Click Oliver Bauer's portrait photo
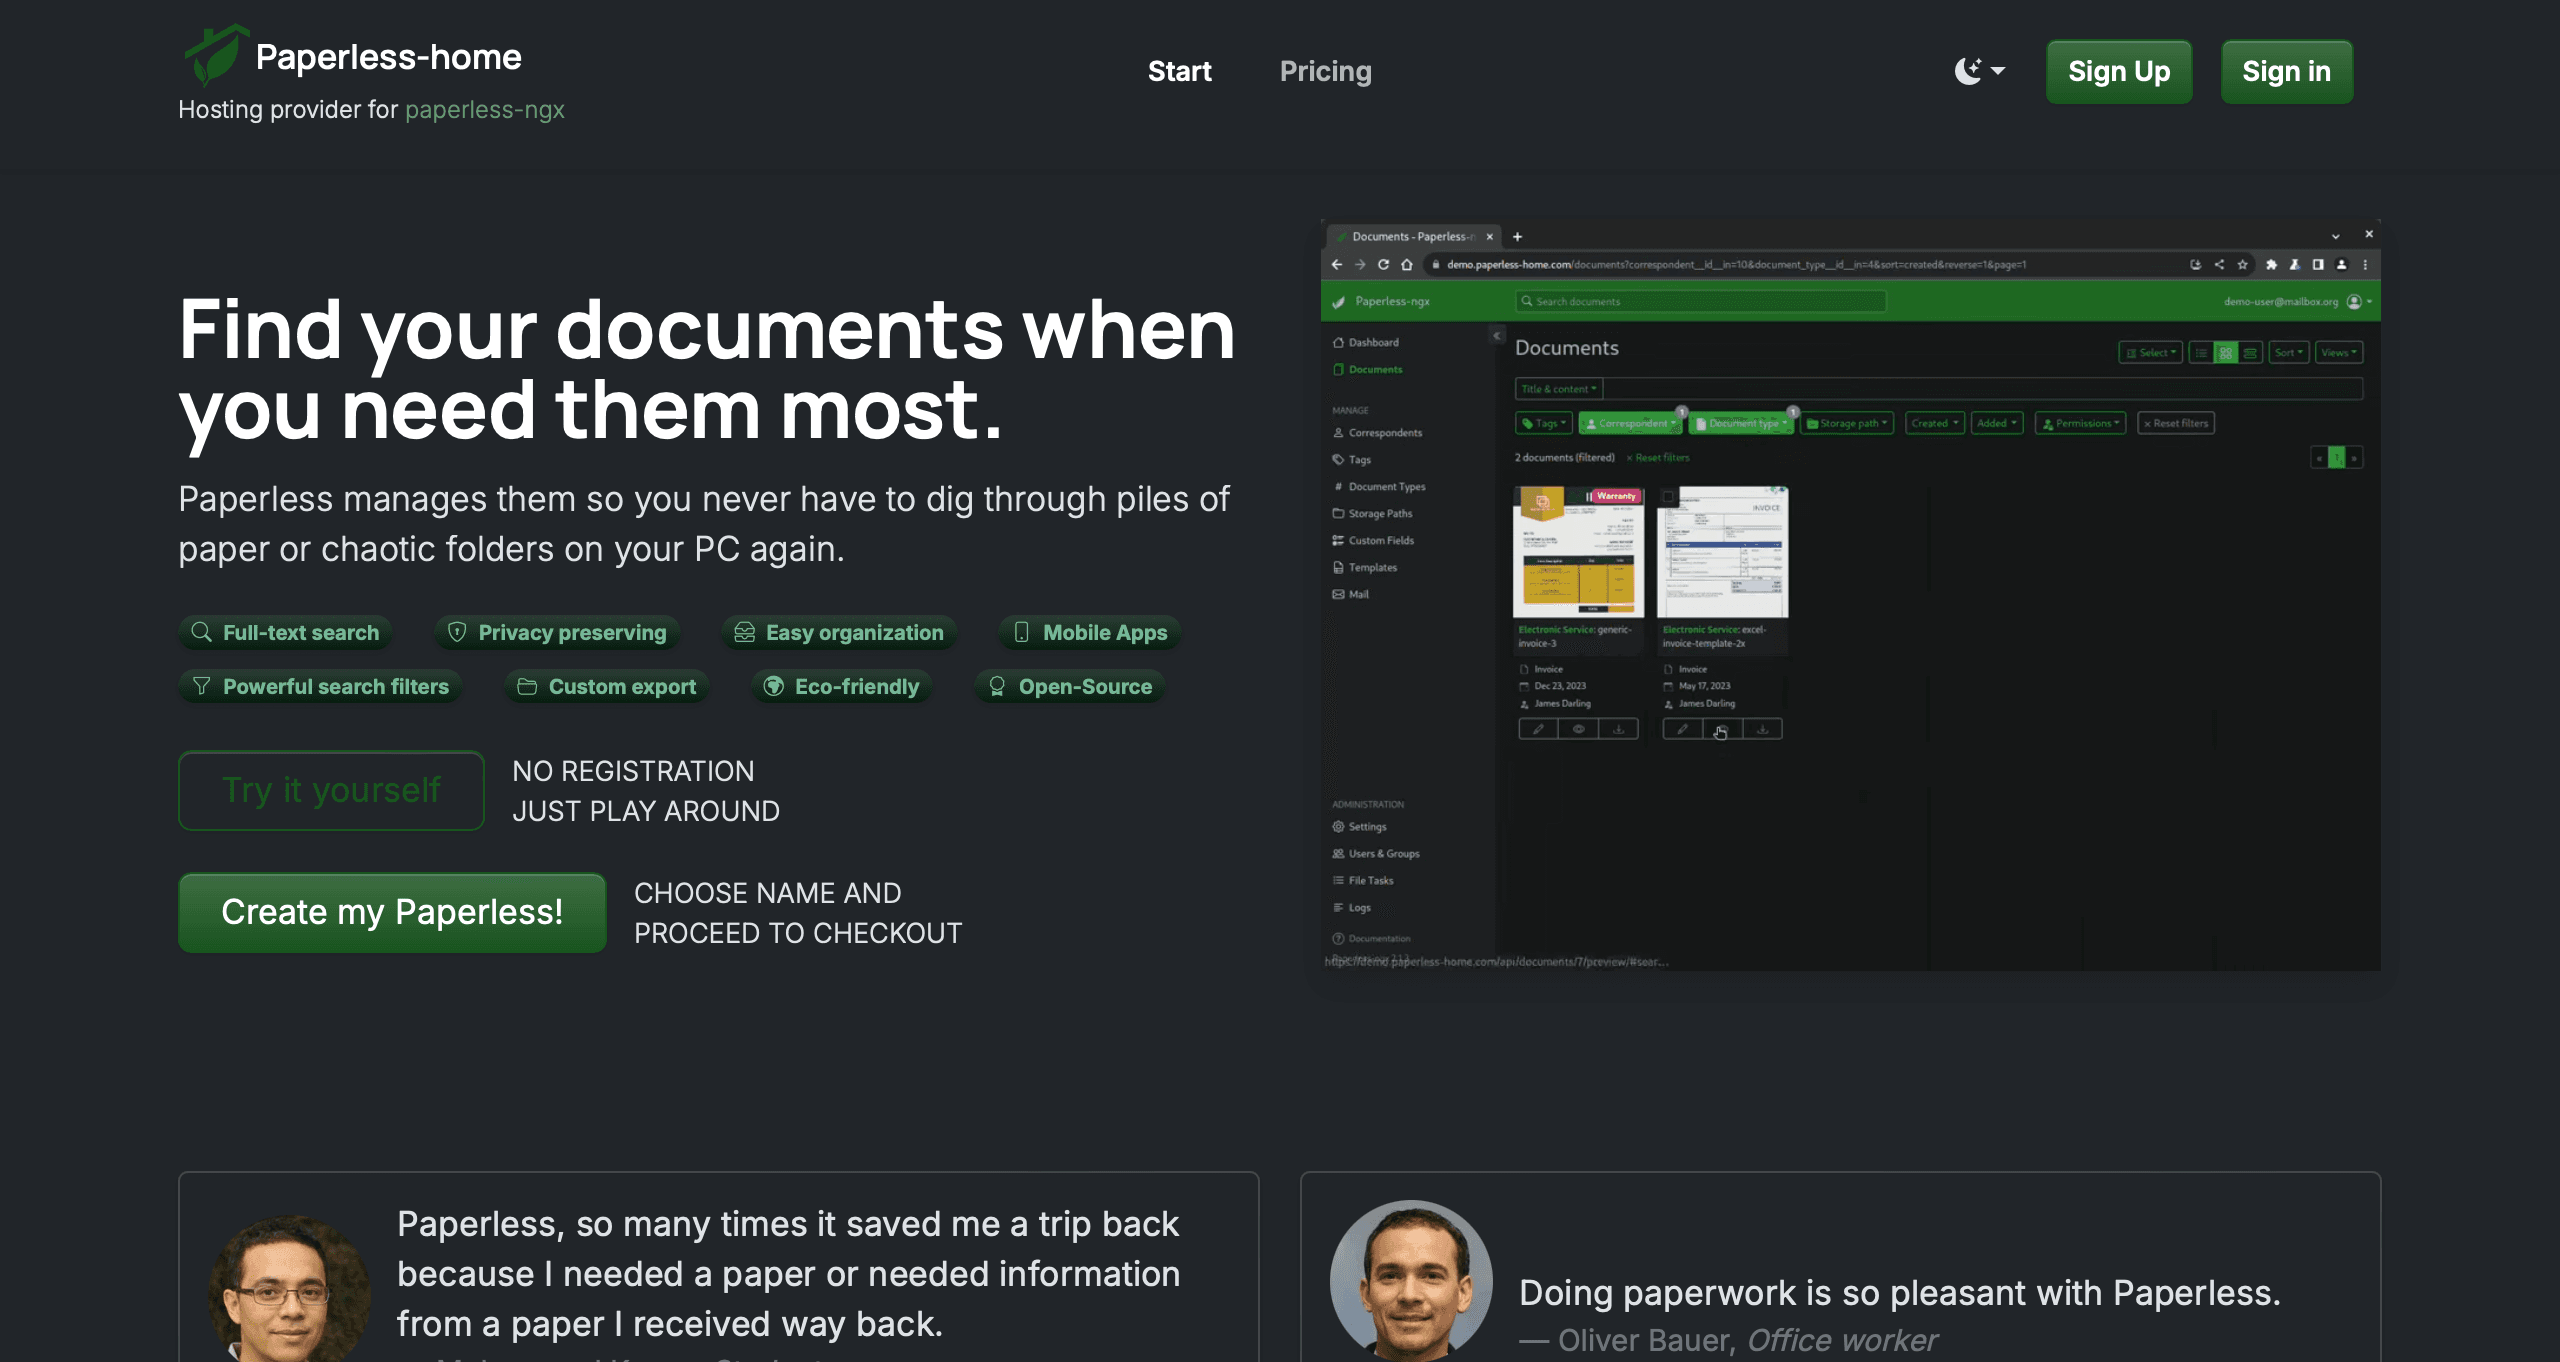Image resolution: width=2560 pixels, height=1362 pixels. tap(1411, 1280)
